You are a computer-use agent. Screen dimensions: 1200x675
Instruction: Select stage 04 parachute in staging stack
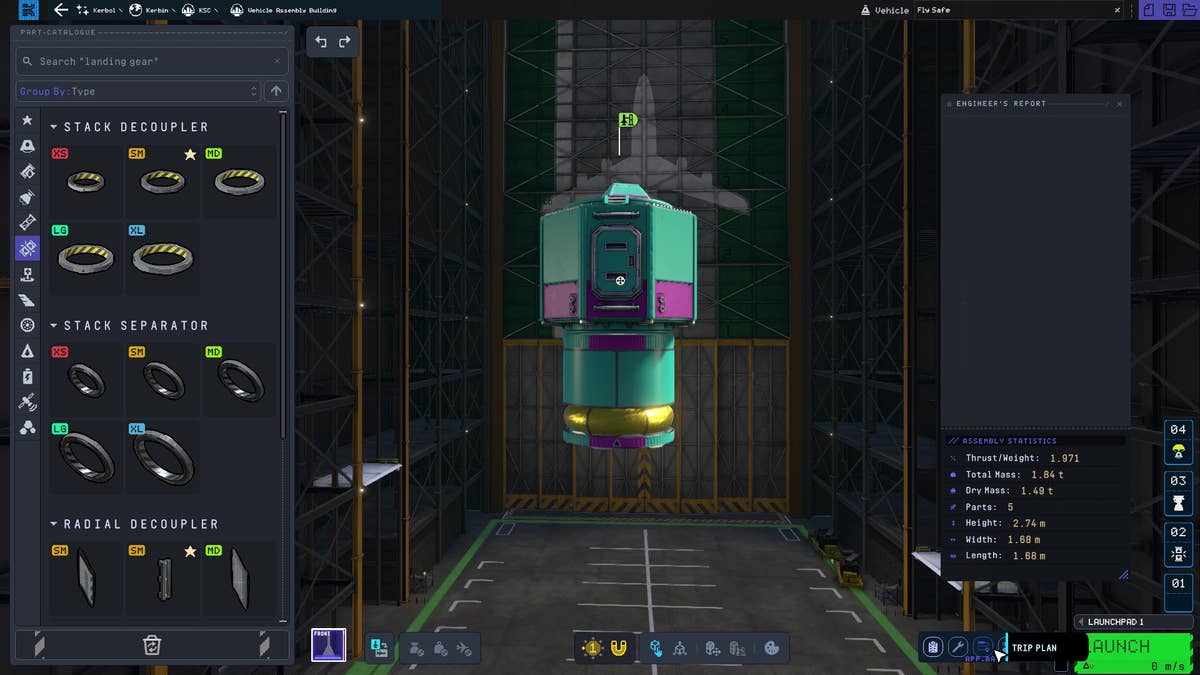pos(1178,442)
